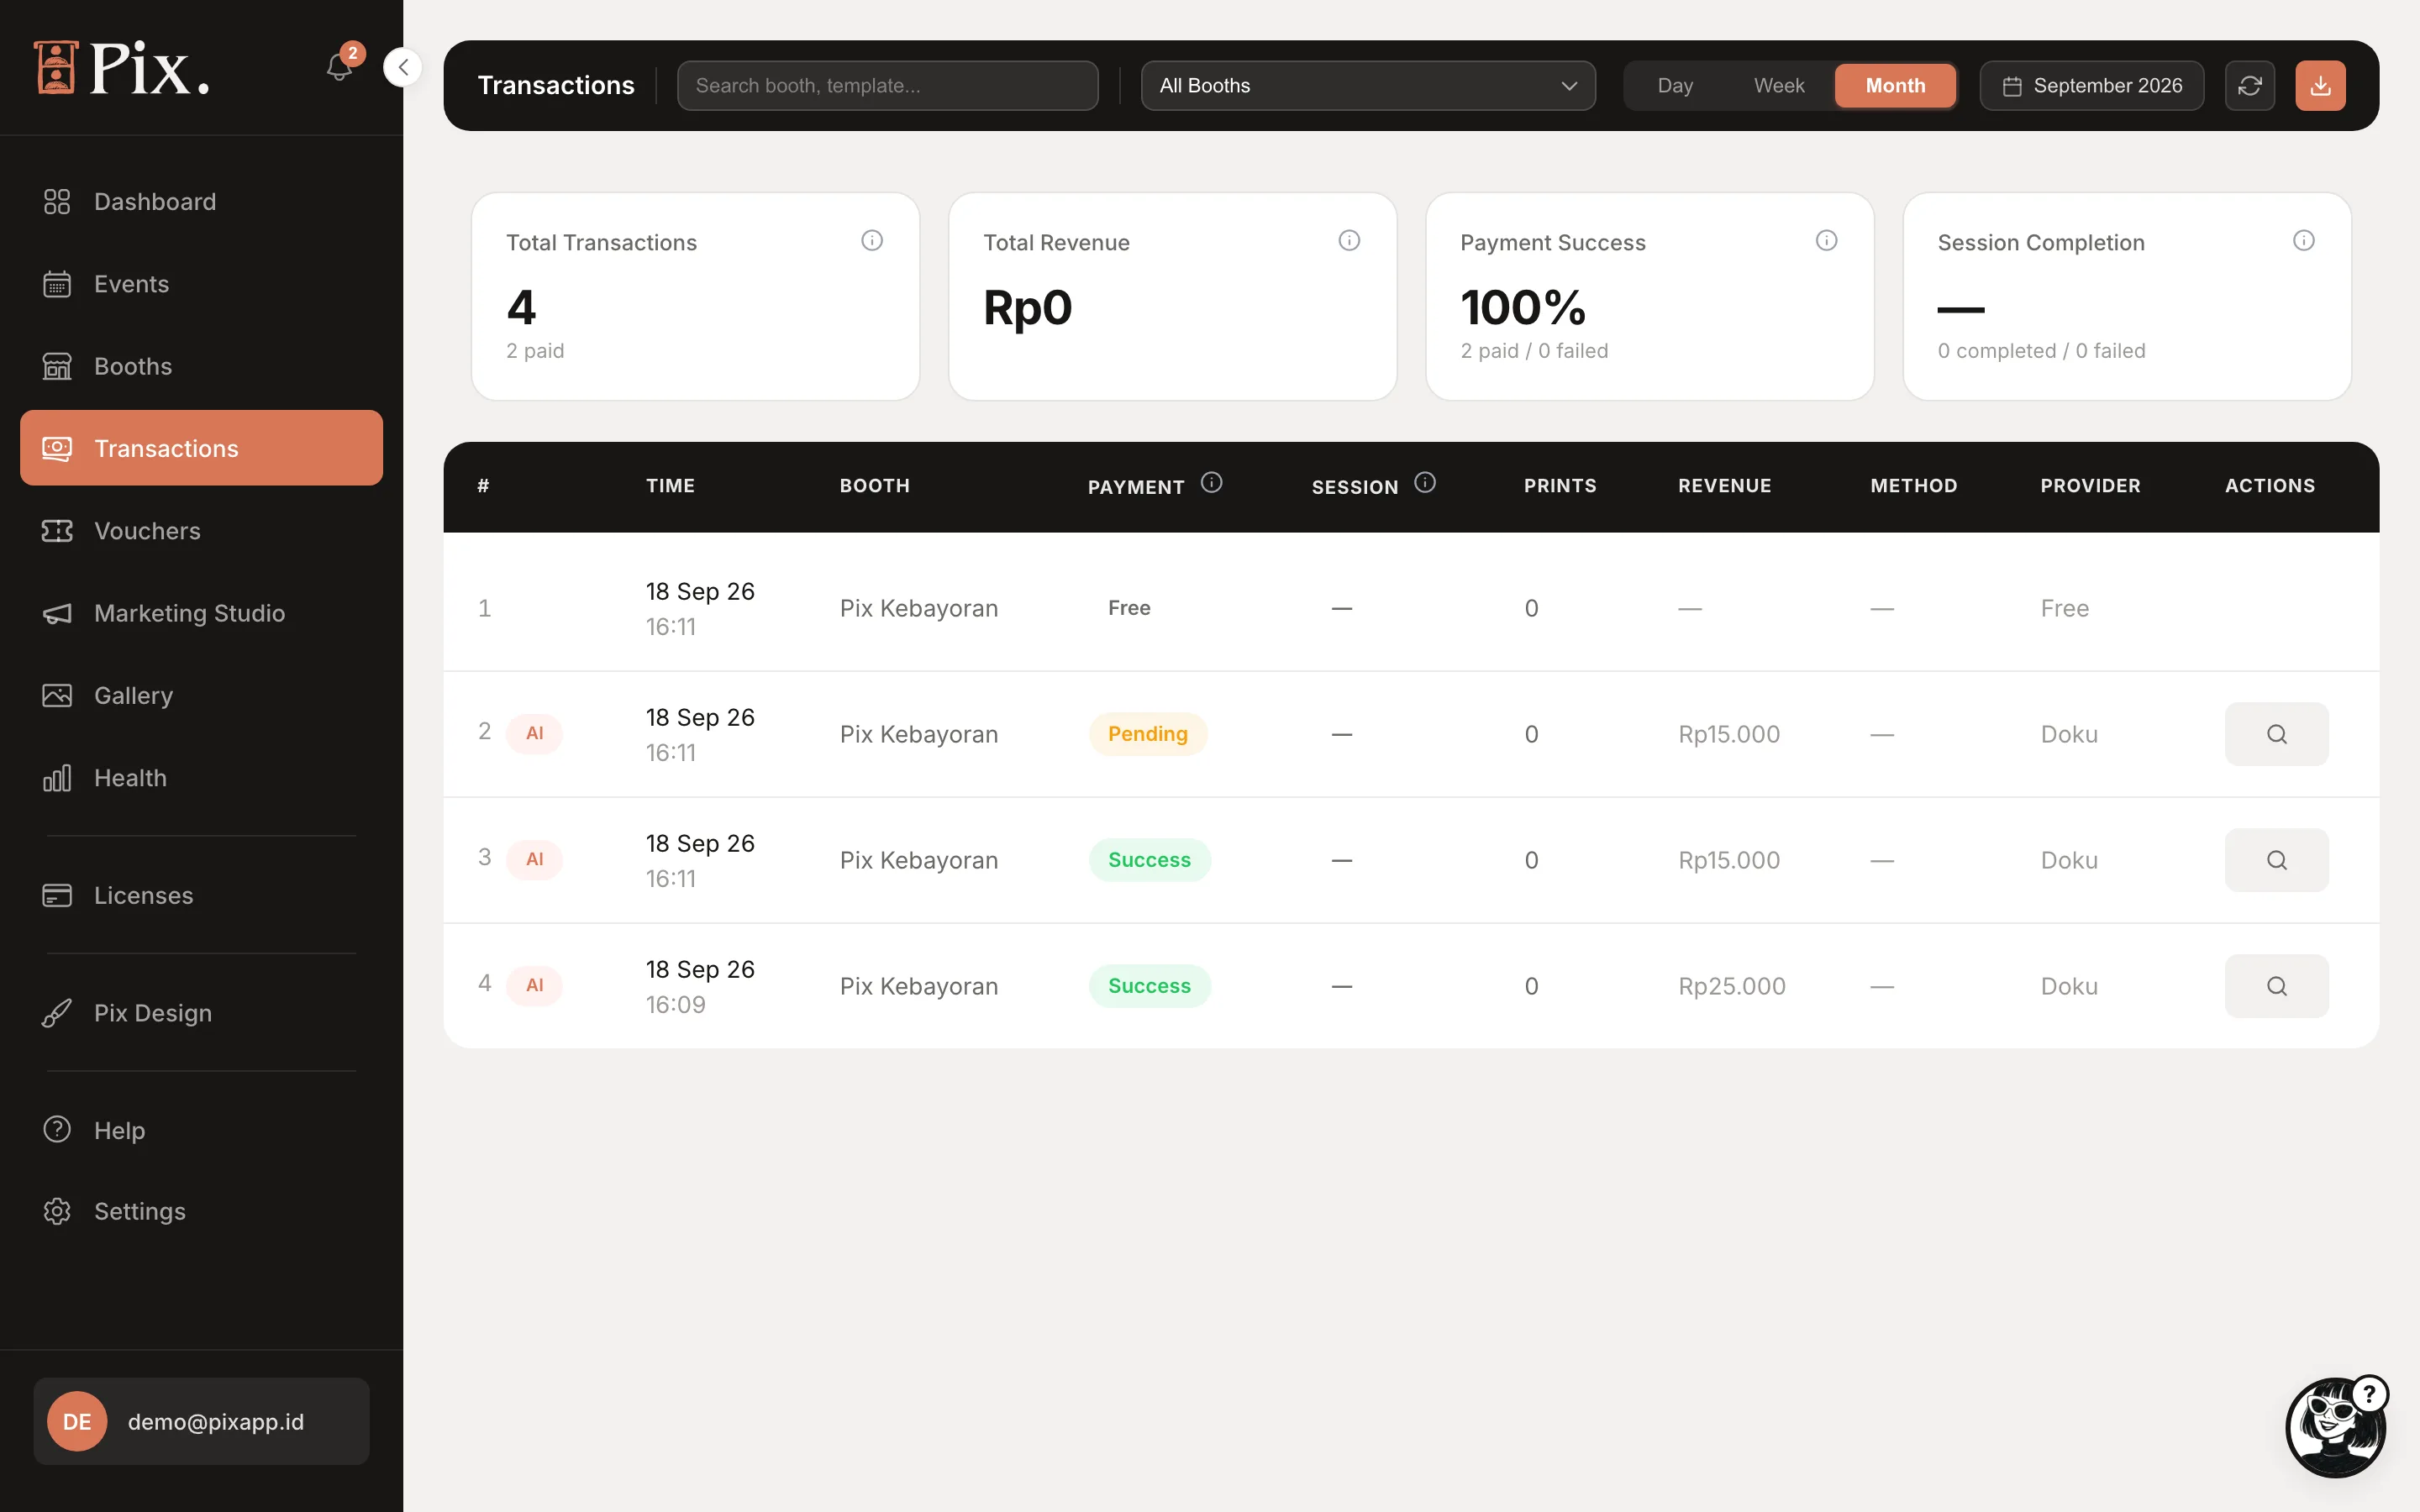2420x1512 pixels.
Task: Click the Pix logo
Action: pyautogui.click(x=121, y=68)
